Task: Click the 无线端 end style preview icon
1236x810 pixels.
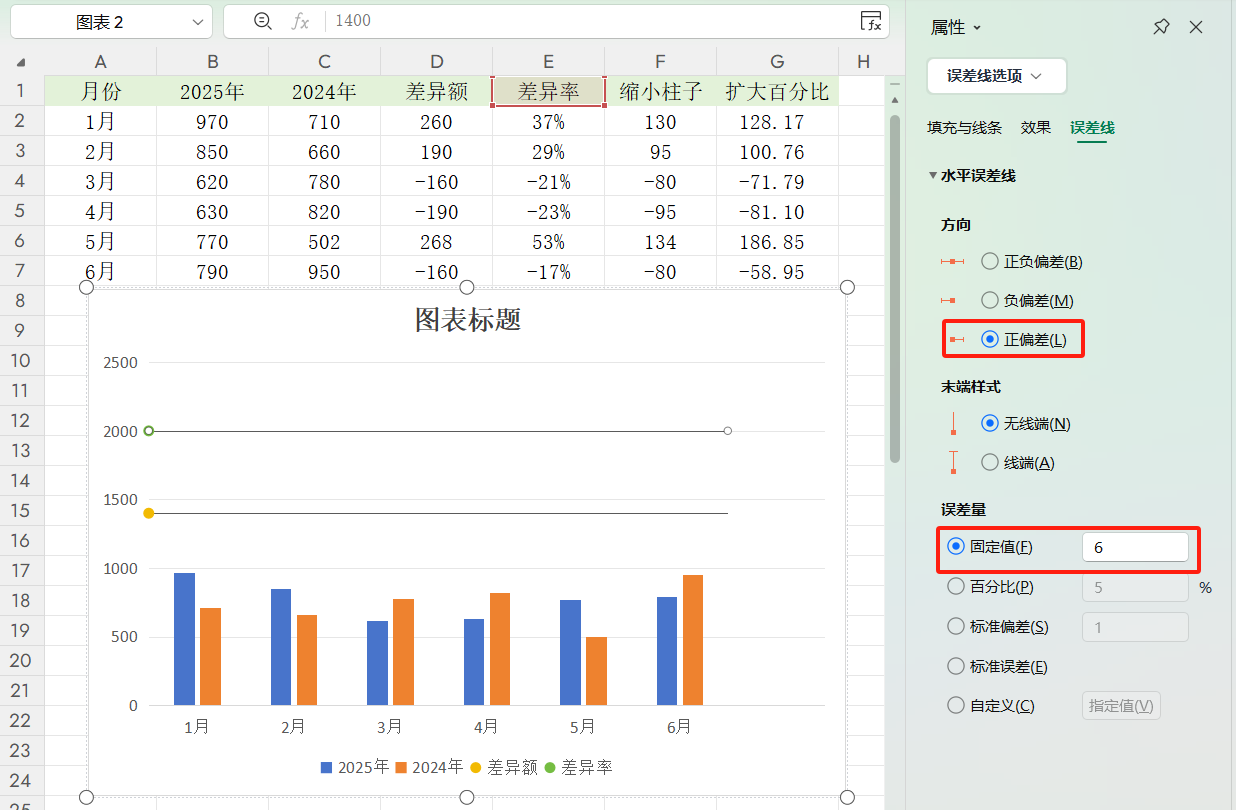Action: tap(952, 422)
